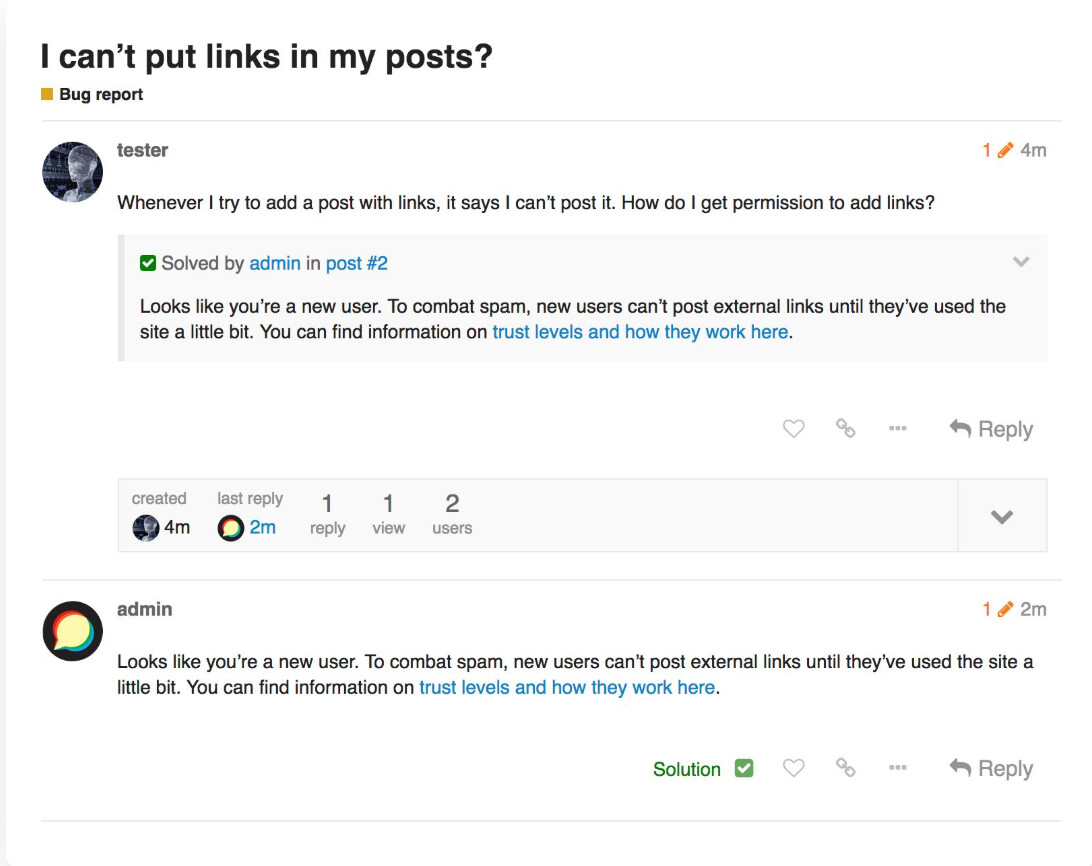Screen dimensions: 1092x866
Task: Click share link icon on admin's reply
Action: coord(846,768)
